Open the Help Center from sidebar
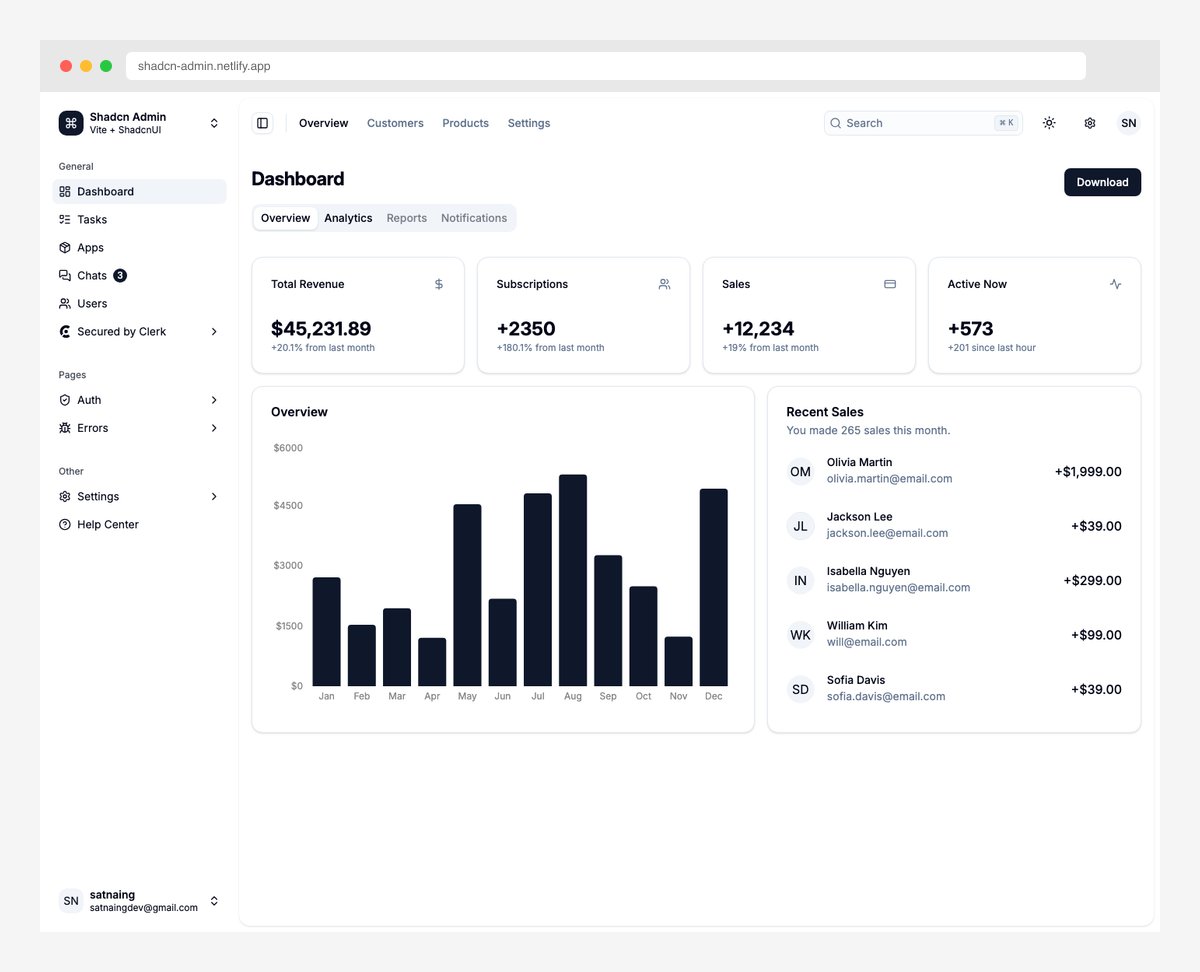Viewport: 1200px width, 972px height. (x=107, y=524)
